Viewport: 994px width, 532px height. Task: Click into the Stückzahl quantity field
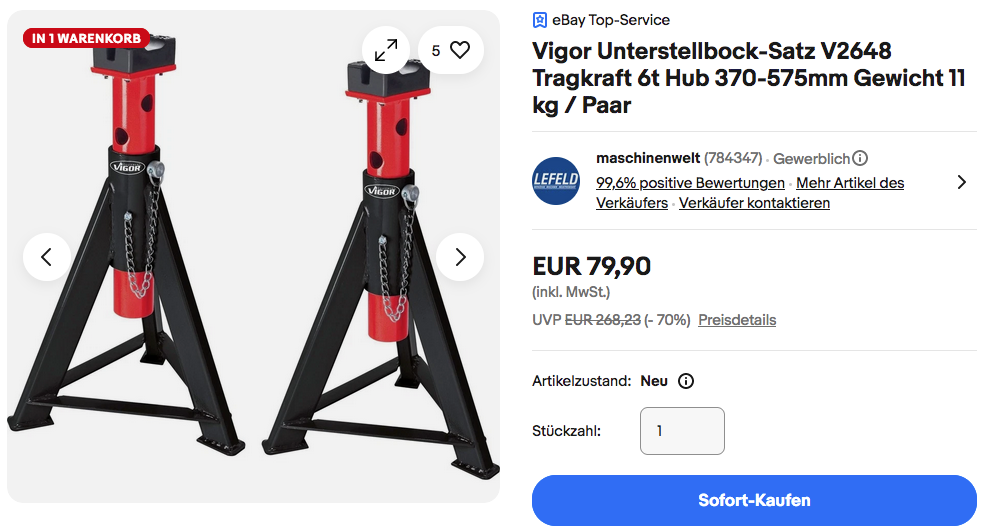(x=682, y=431)
